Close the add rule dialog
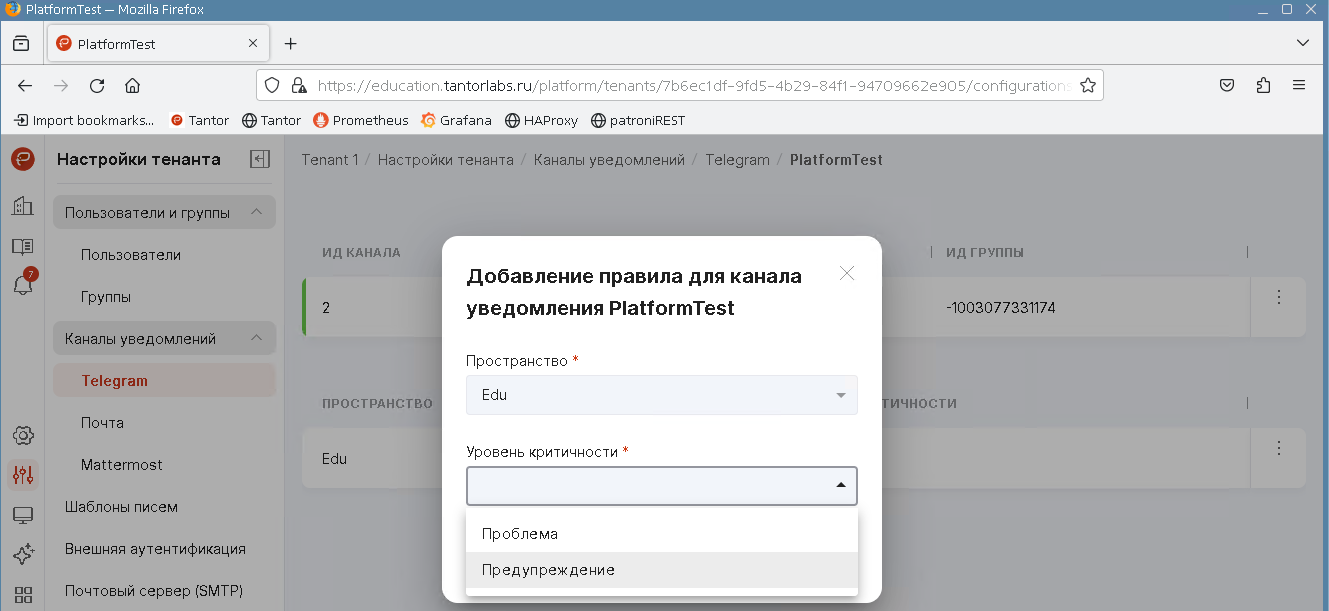The width and height of the screenshot is (1329, 611). (847, 273)
